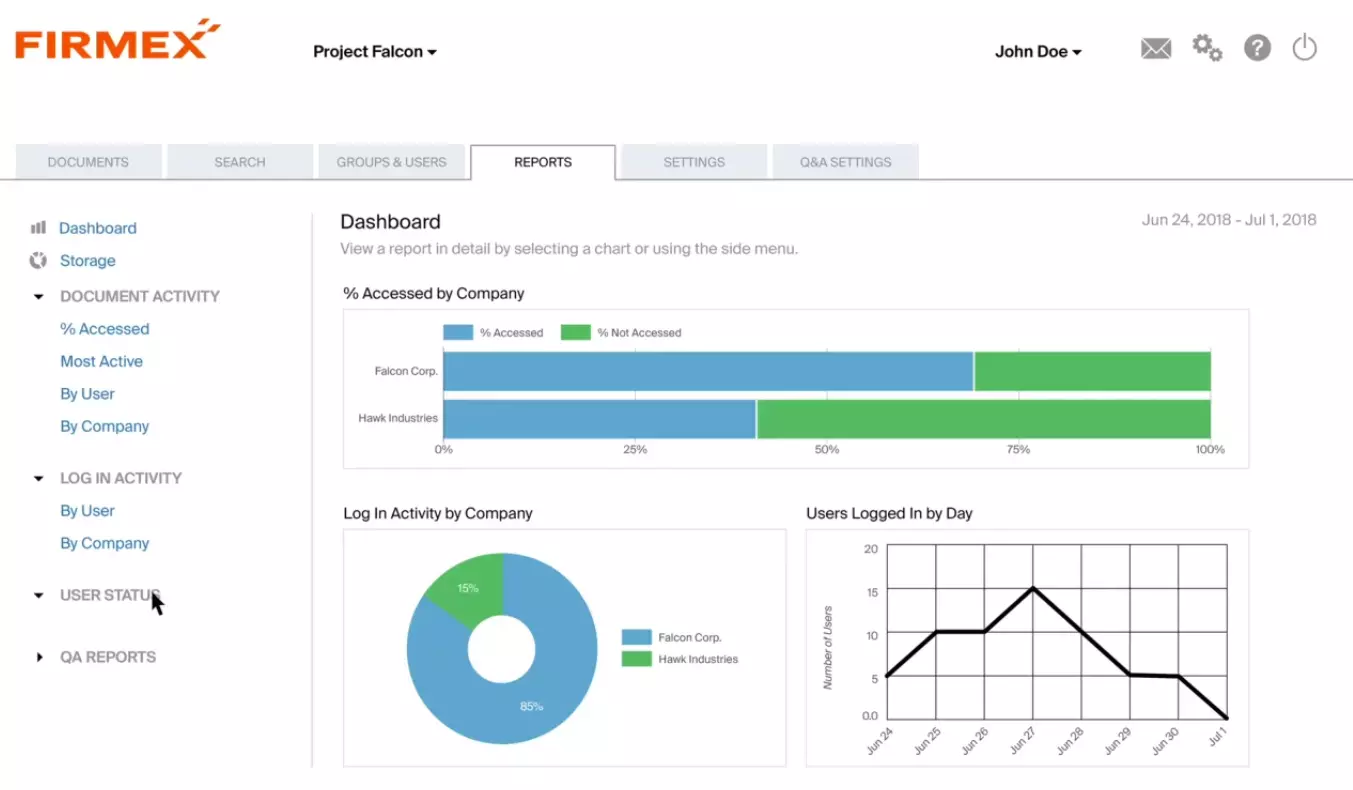Click the 15% green donut slice

[468, 589]
